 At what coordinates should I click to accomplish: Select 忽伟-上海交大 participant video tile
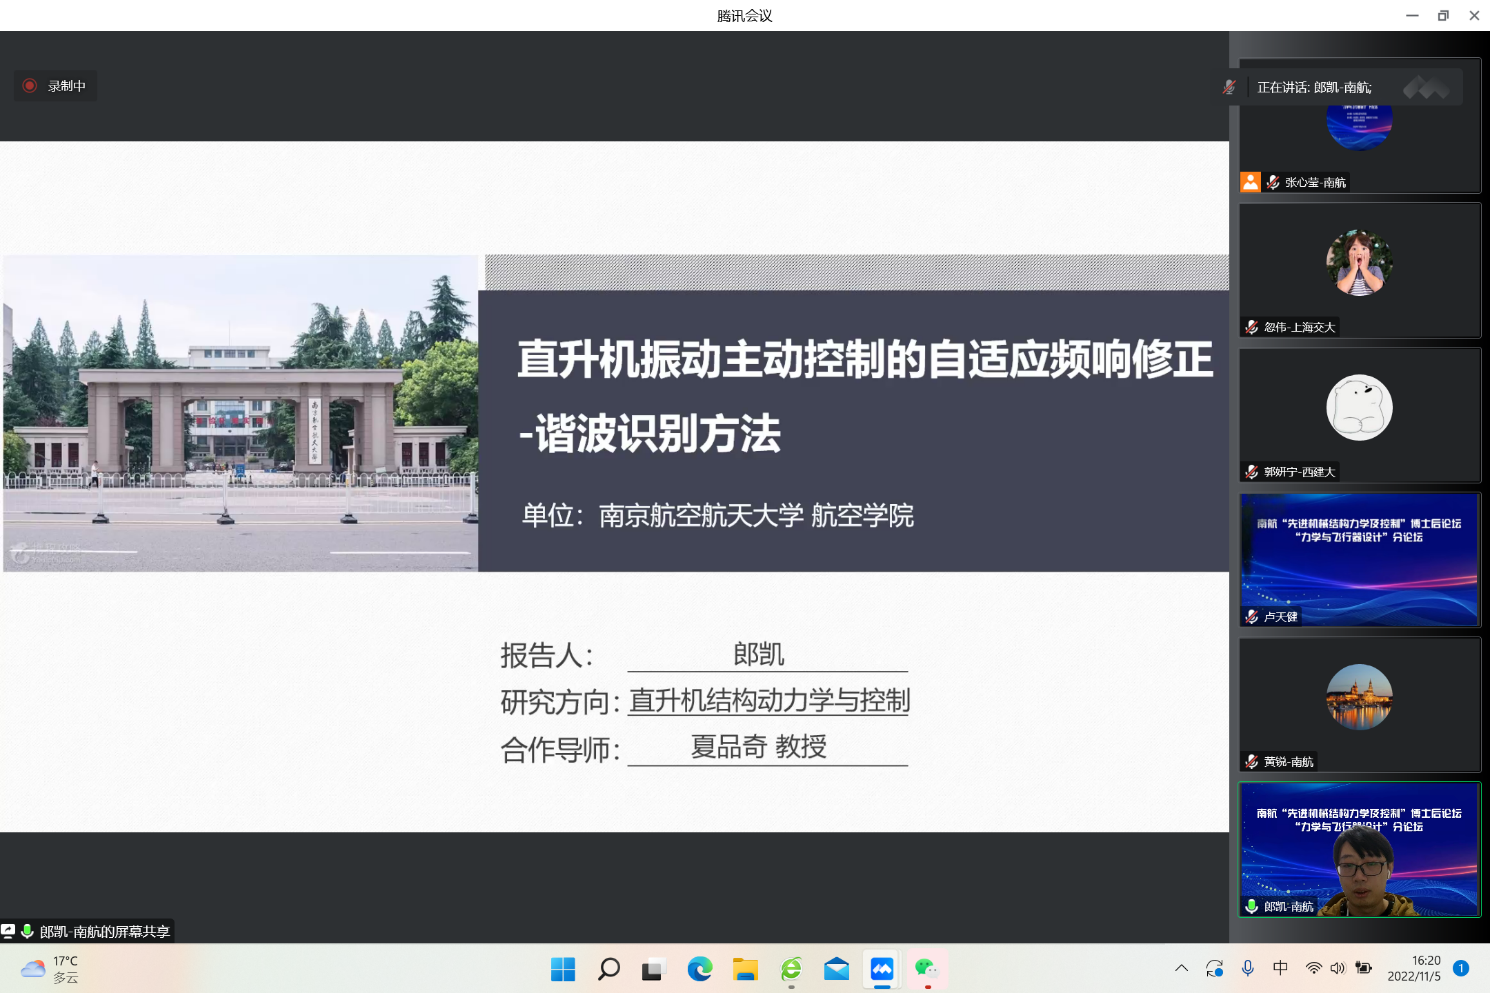[1359, 270]
